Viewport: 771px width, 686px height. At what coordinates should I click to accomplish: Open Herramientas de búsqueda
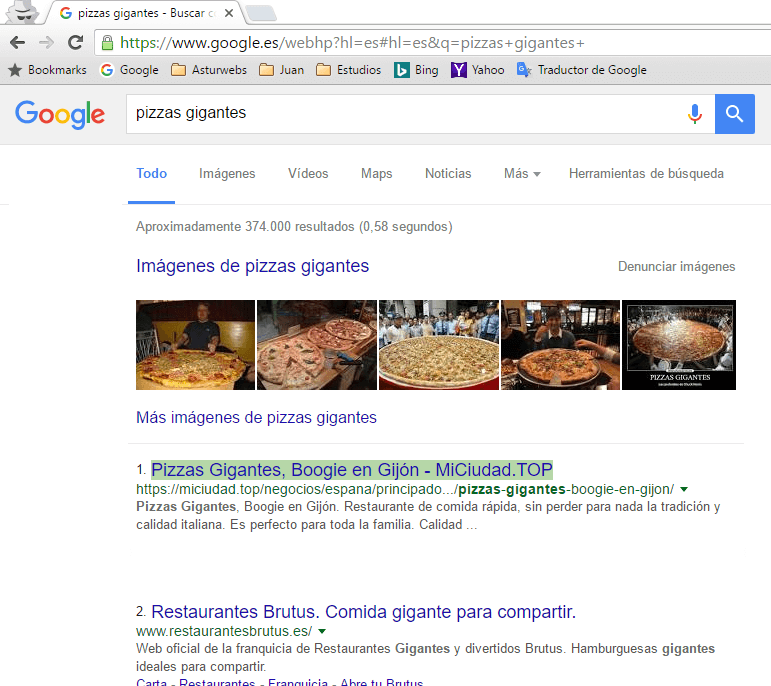tap(646, 174)
